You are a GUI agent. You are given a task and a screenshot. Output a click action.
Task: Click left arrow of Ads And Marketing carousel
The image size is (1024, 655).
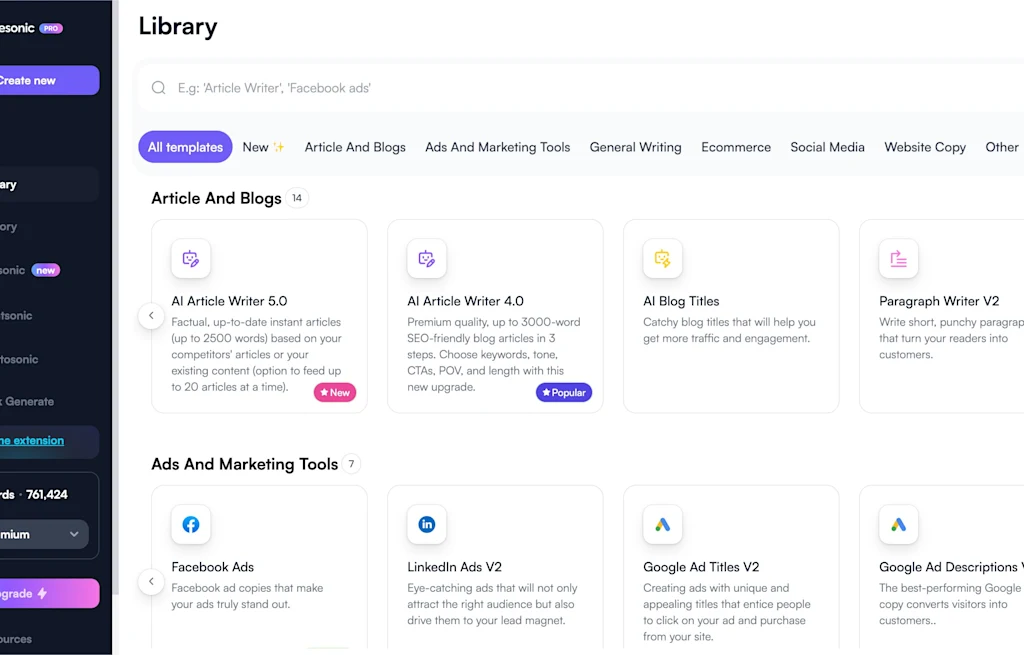point(151,581)
